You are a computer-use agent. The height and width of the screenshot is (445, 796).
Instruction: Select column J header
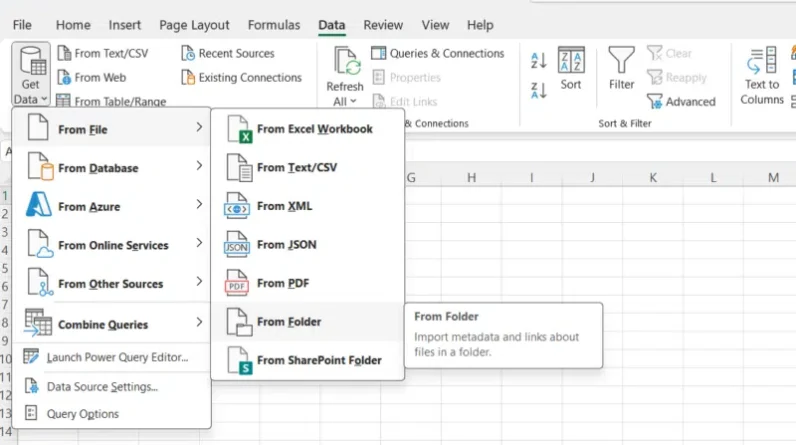(592, 178)
